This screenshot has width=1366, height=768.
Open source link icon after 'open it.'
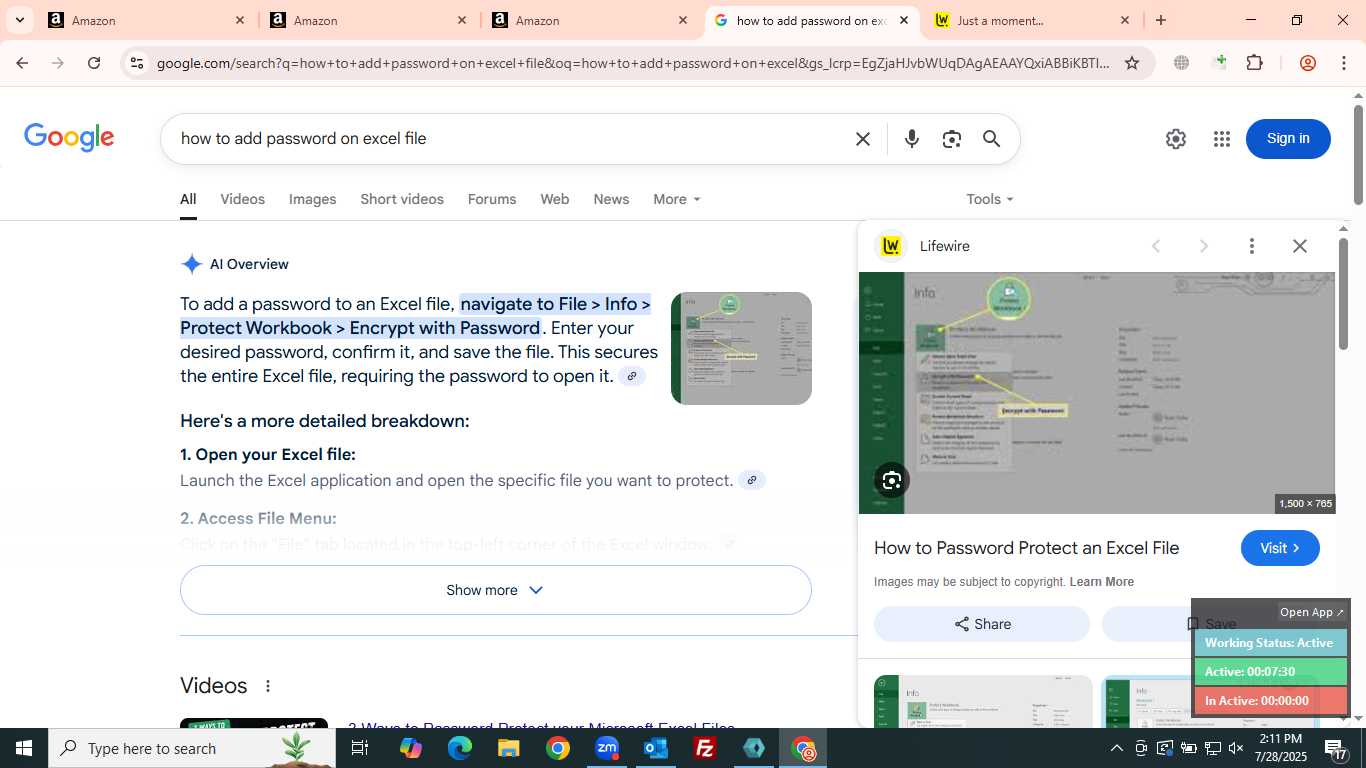click(x=632, y=376)
